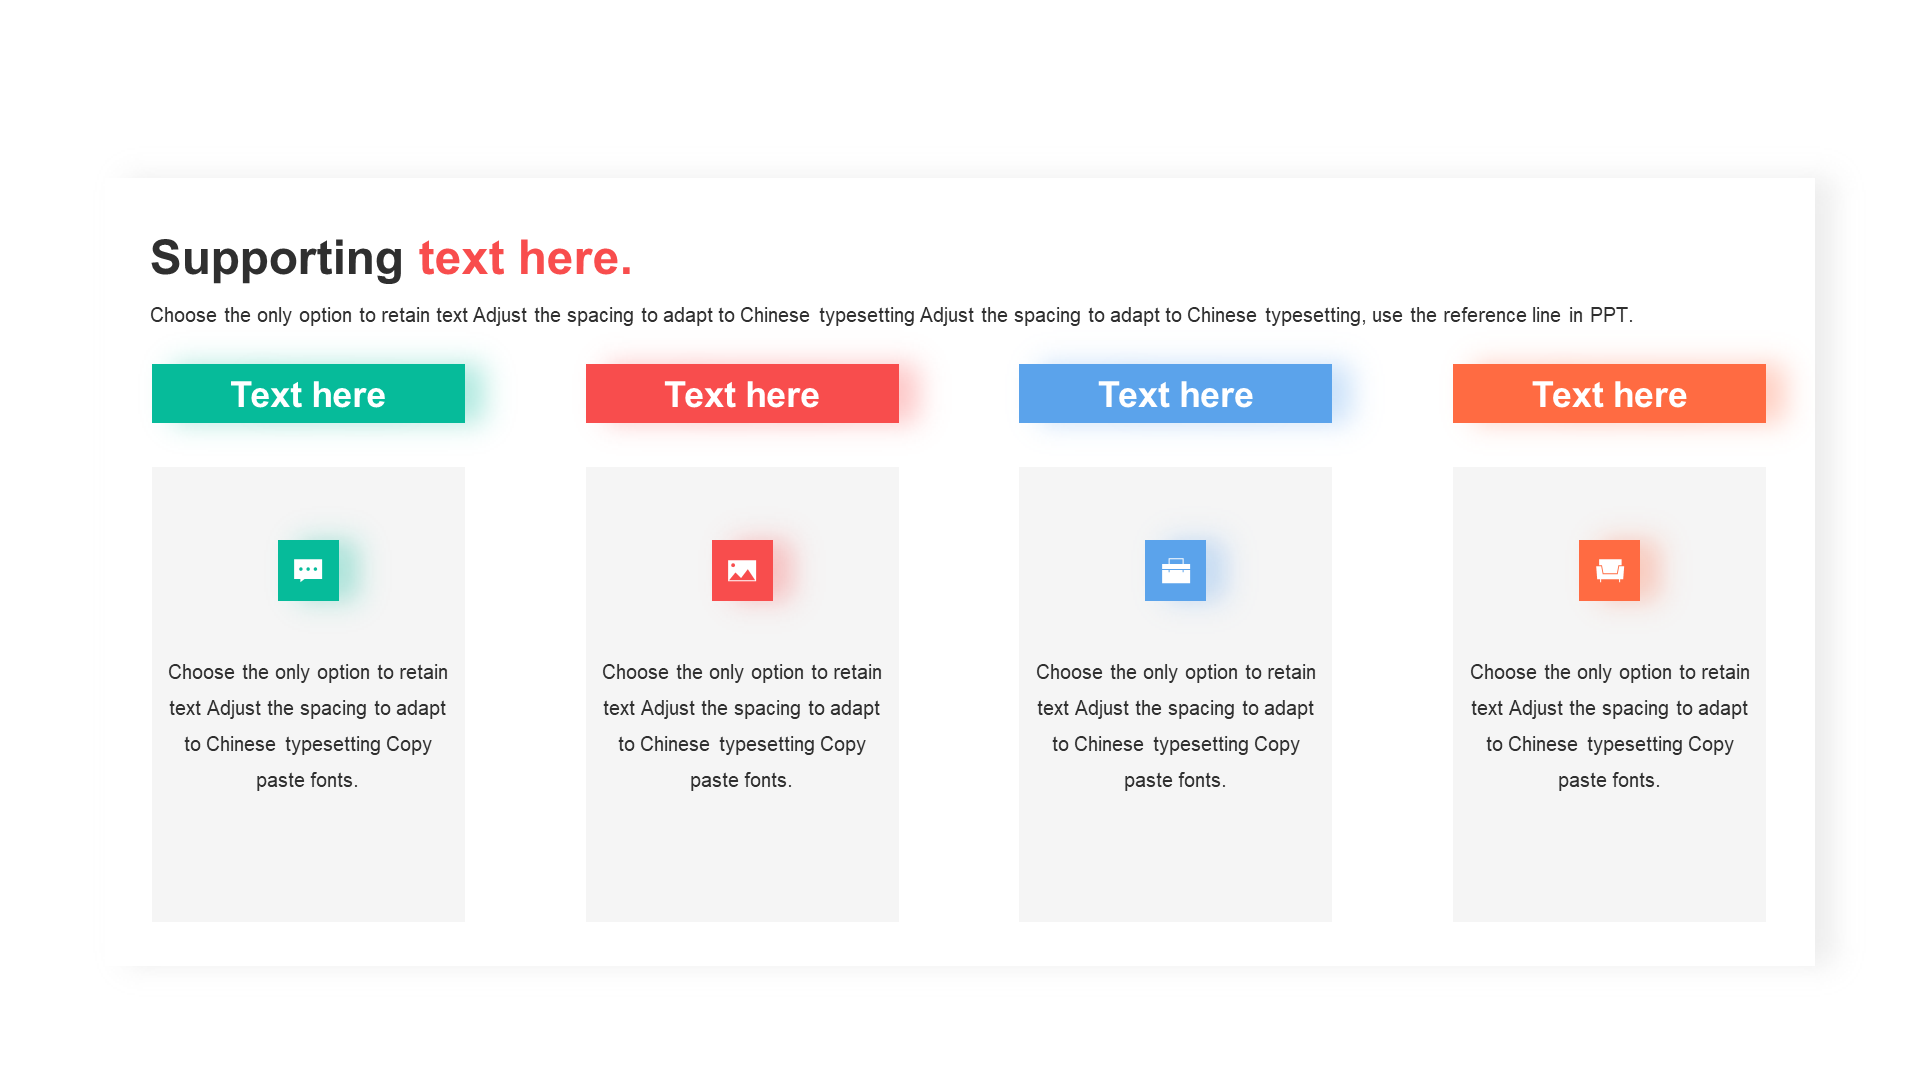Click the paragraph under the orange sofa icon
The width and height of the screenshot is (1920, 1080).
click(1609, 726)
